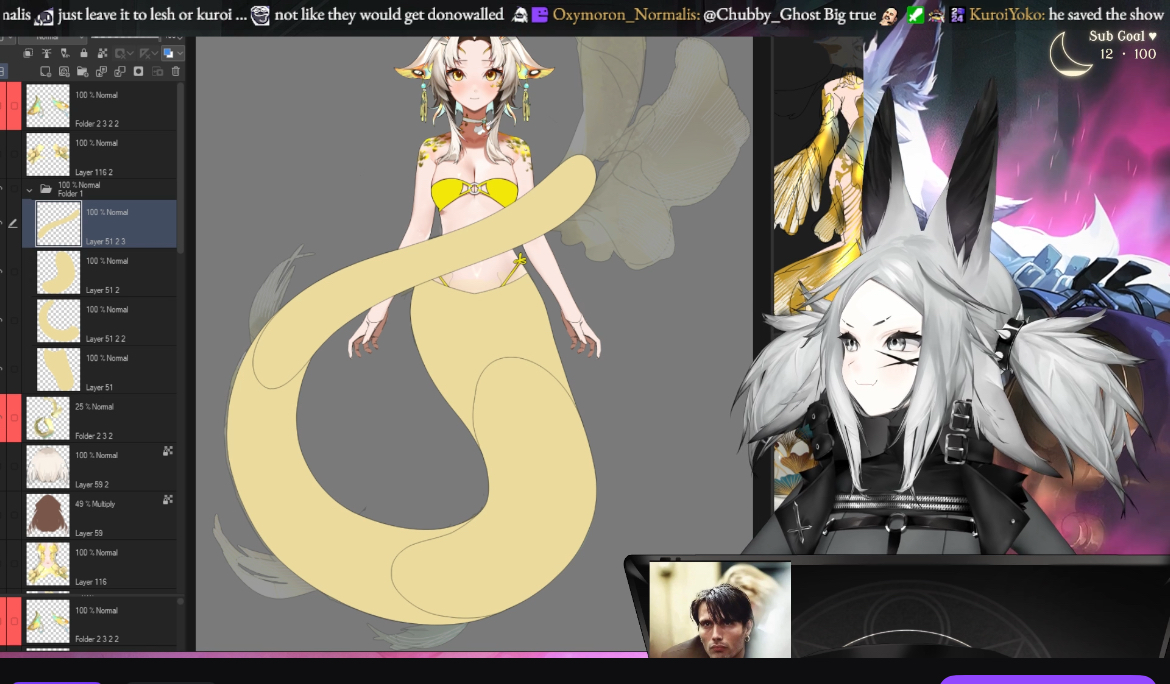Collapse the Folder 1 layer group
Viewport: 1170px width, 684px height.
pos(29,189)
